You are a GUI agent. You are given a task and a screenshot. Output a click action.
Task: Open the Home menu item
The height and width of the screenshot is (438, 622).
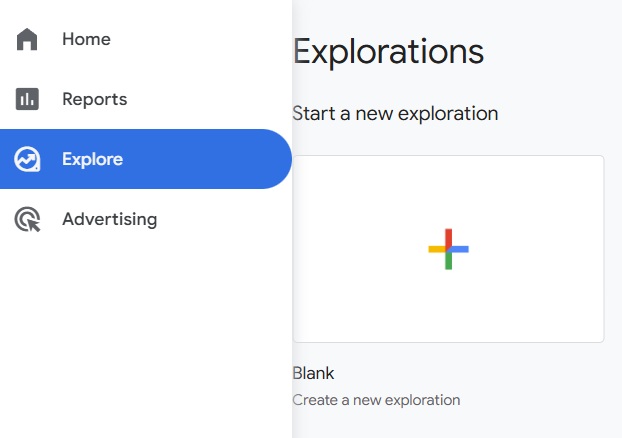(x=146, y=39)
